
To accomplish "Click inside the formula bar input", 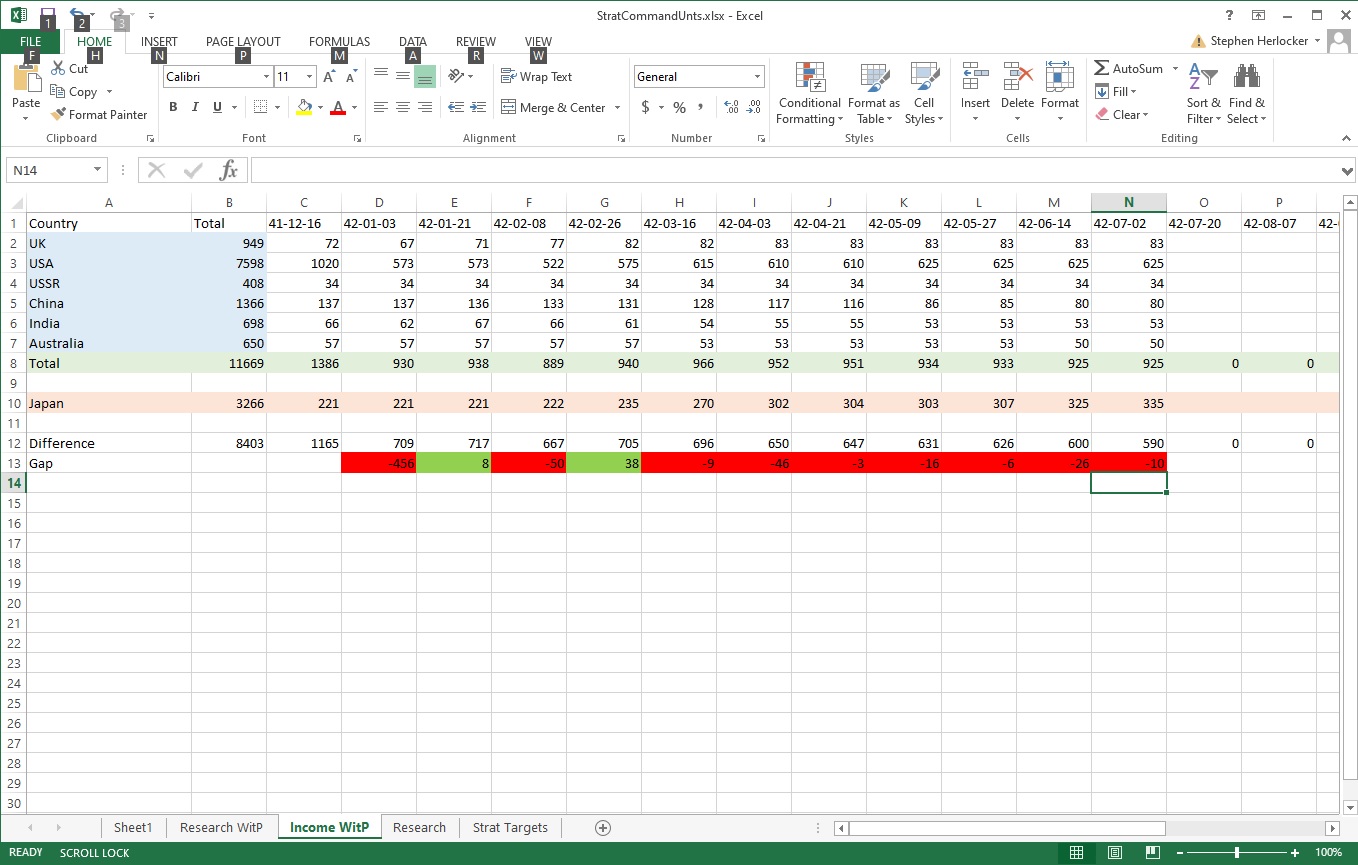I will click(793, 171).
